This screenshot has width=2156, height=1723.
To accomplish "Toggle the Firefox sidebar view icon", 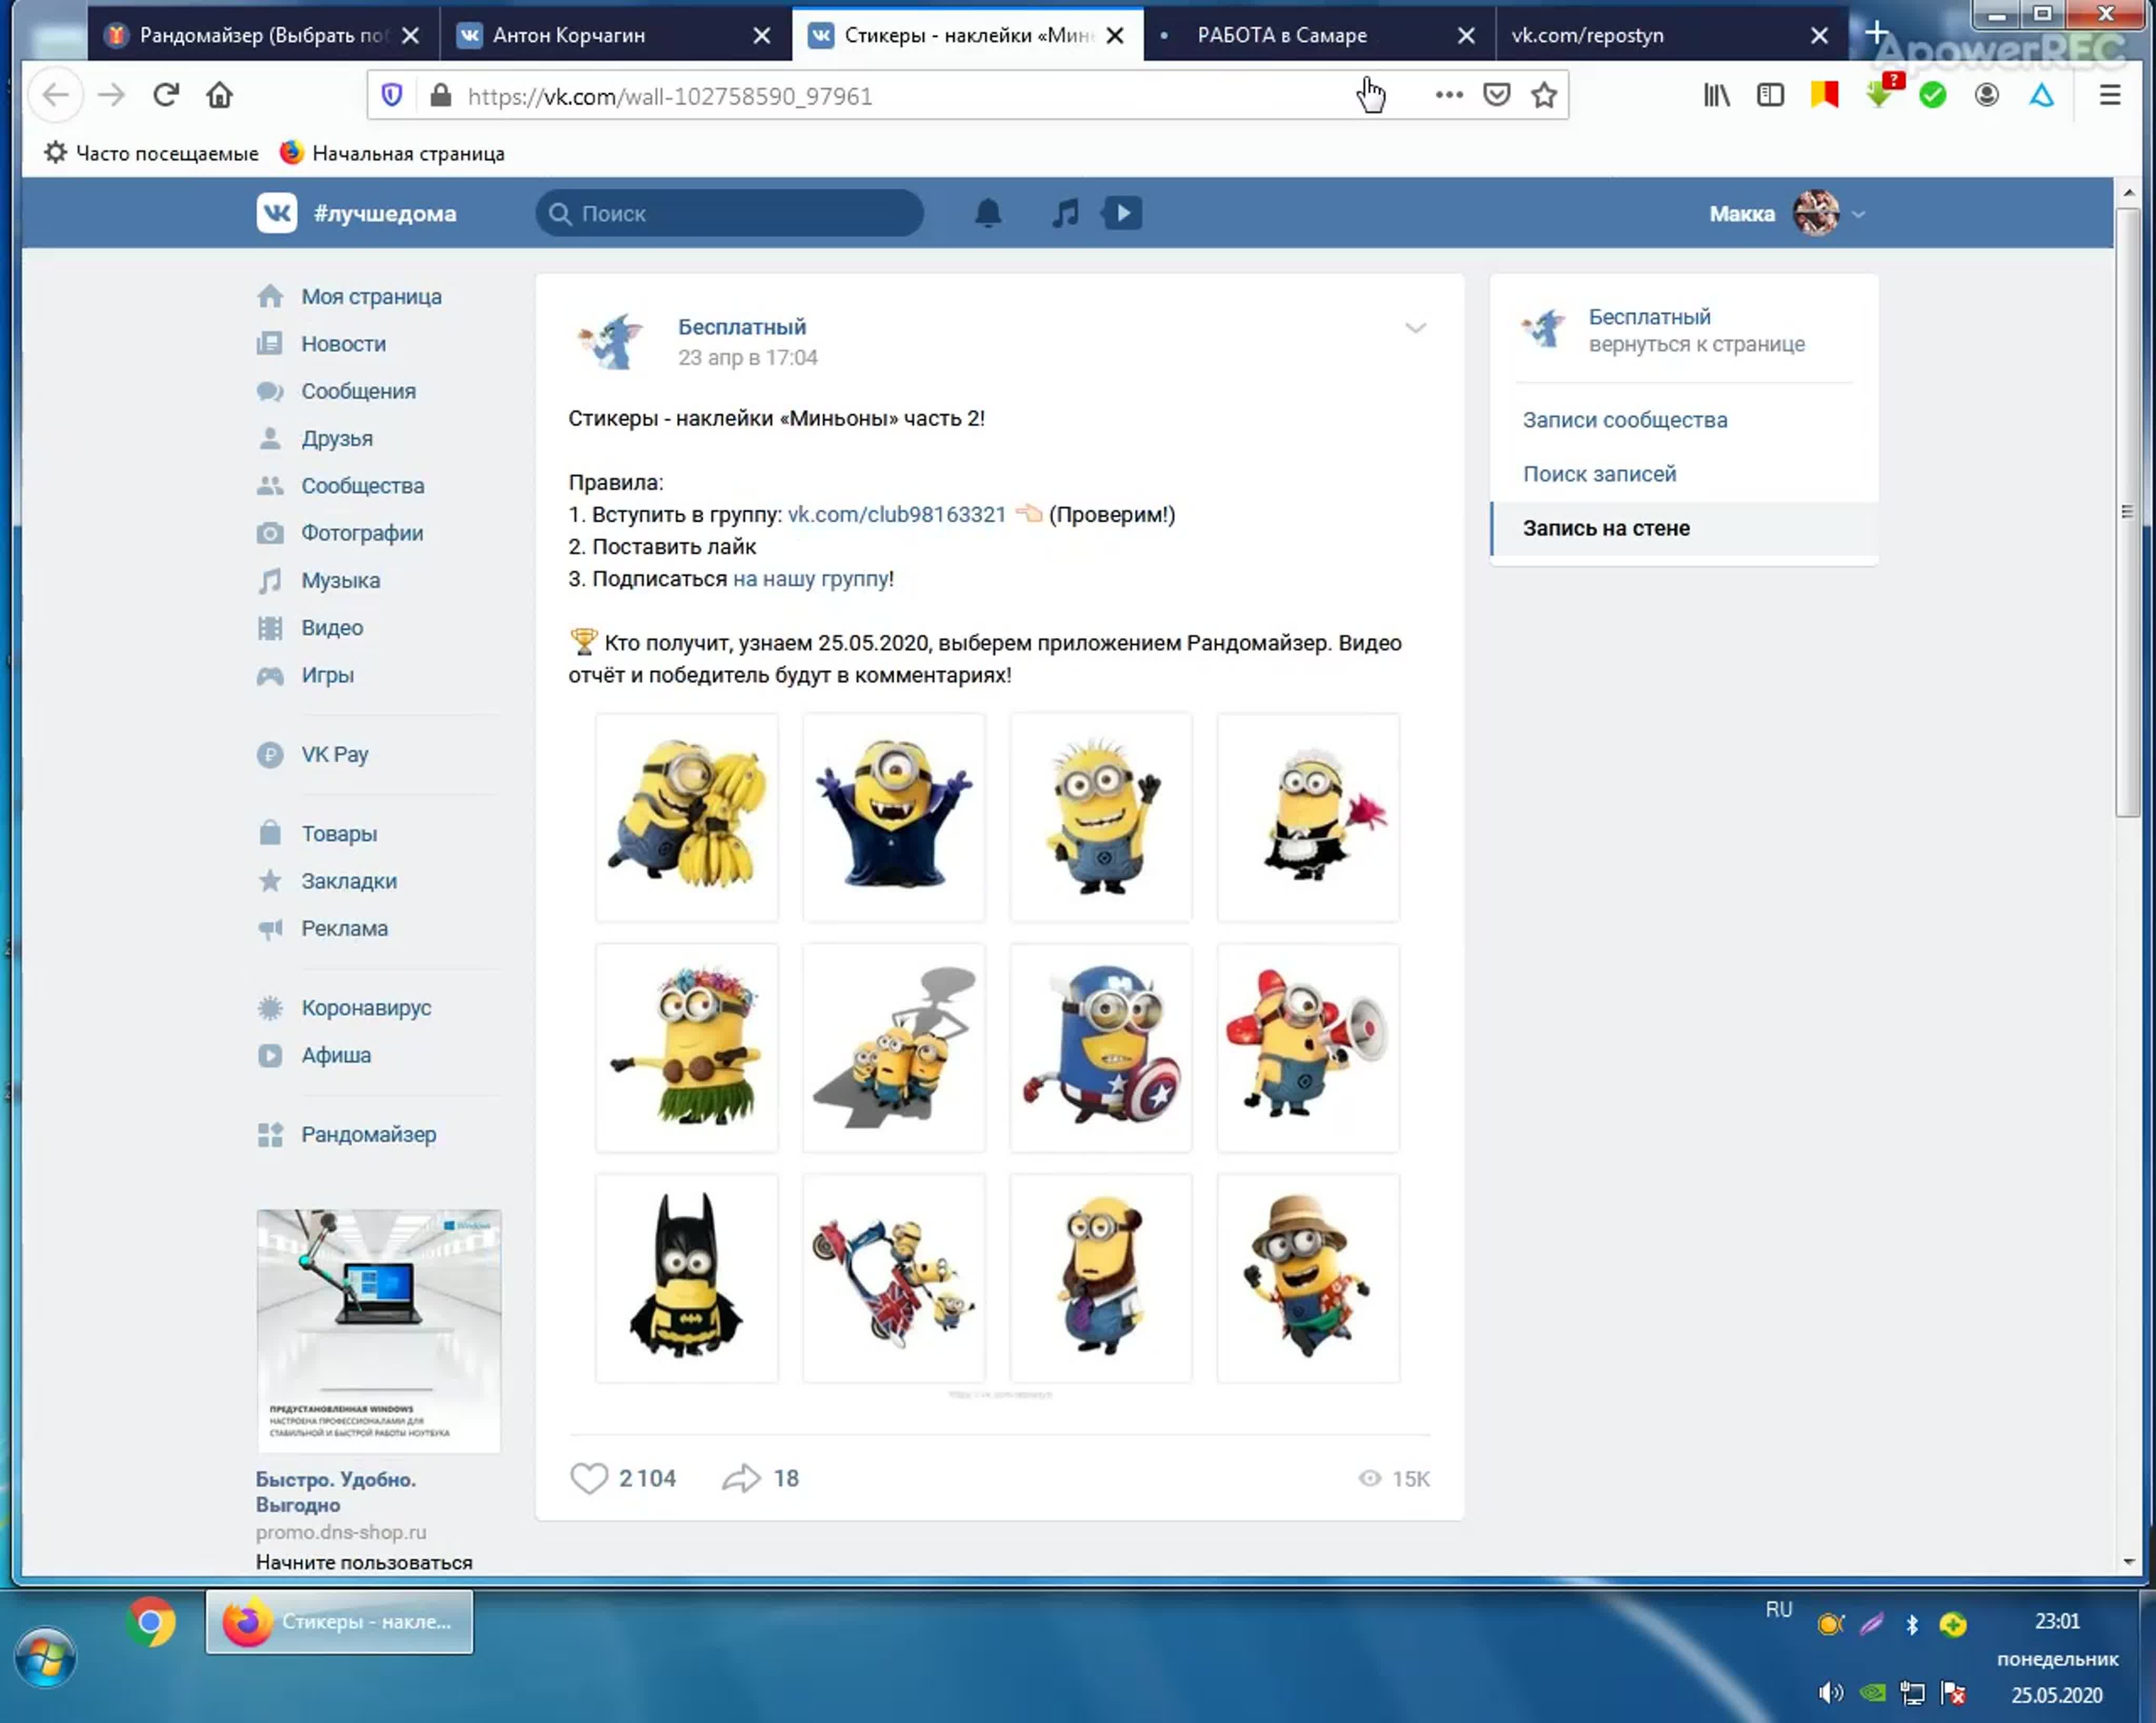I will (x=1770, y=96).
